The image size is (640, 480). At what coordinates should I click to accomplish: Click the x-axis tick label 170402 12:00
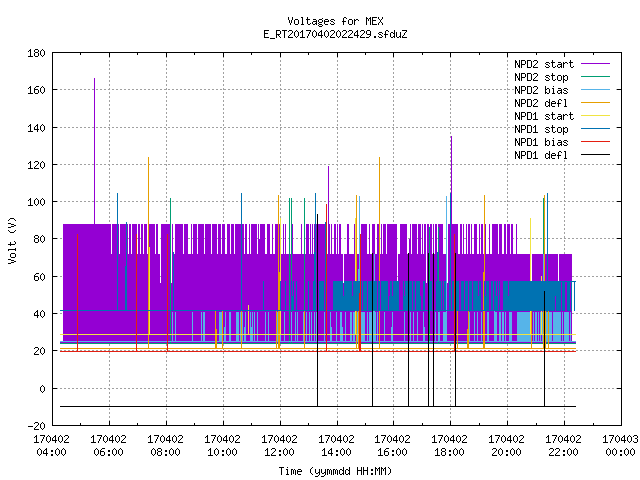[x=280, y=446]
